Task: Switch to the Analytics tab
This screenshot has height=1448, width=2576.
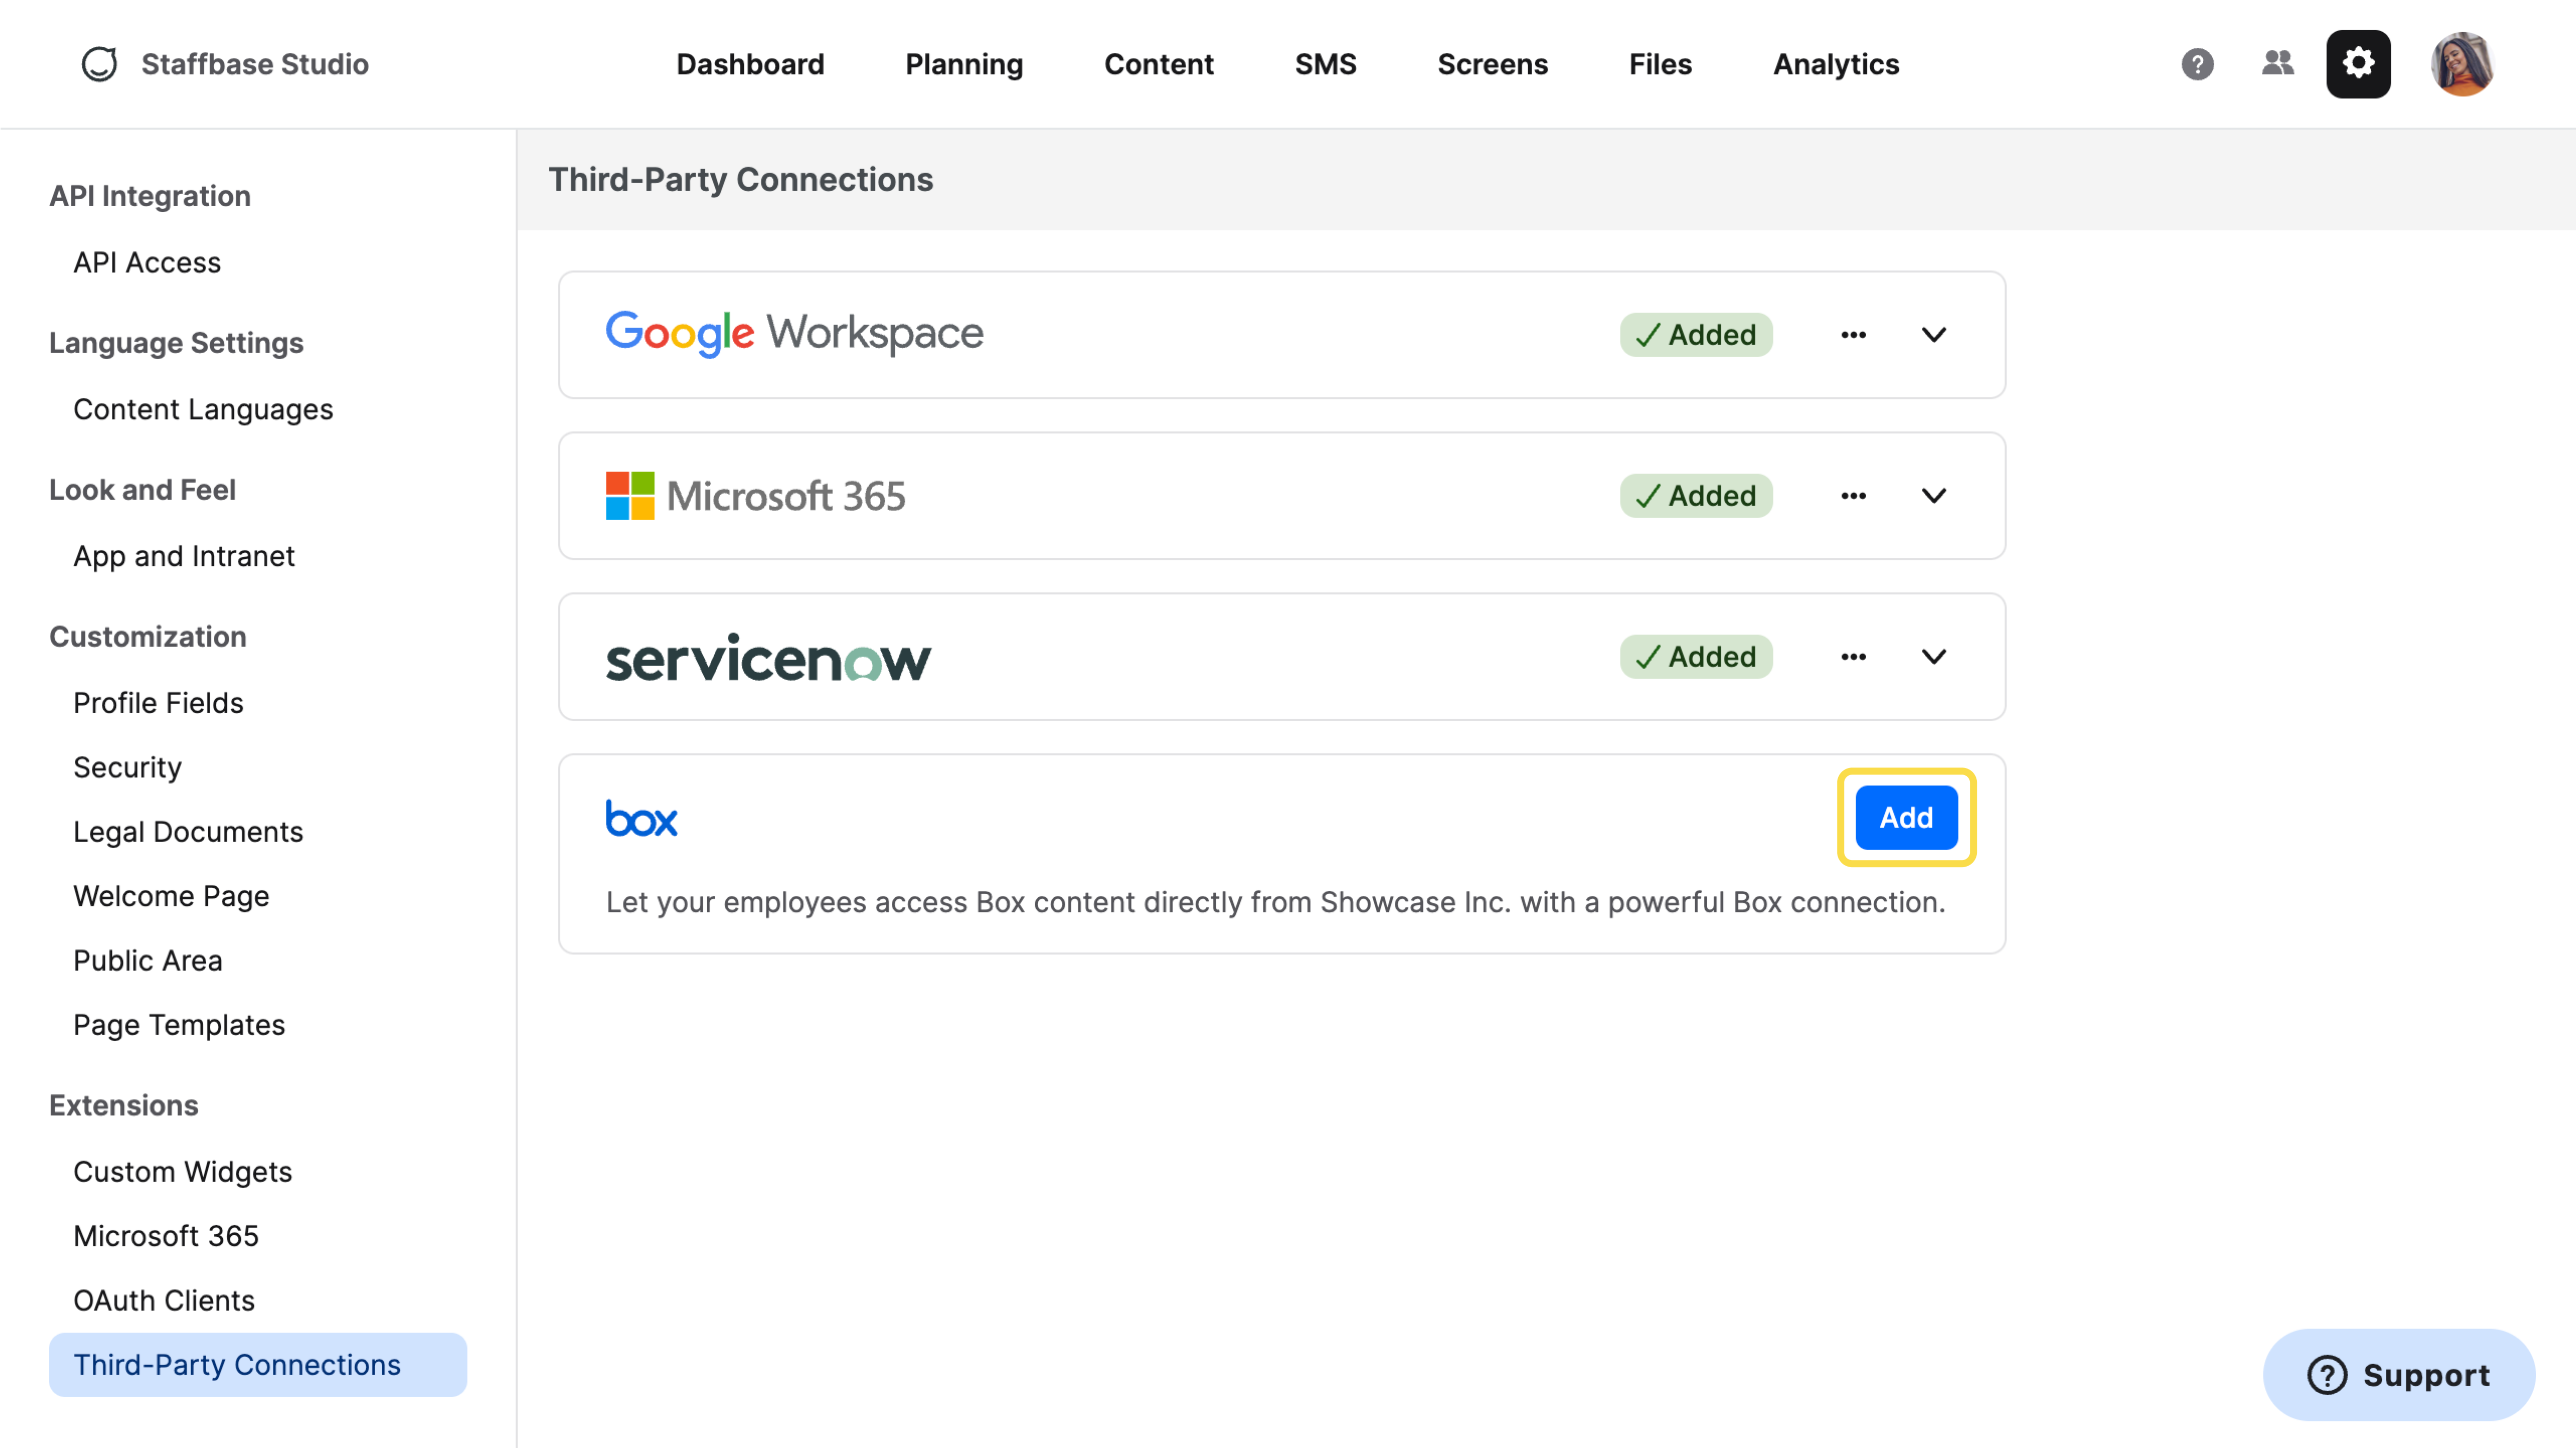Action: pos(1836,64)
